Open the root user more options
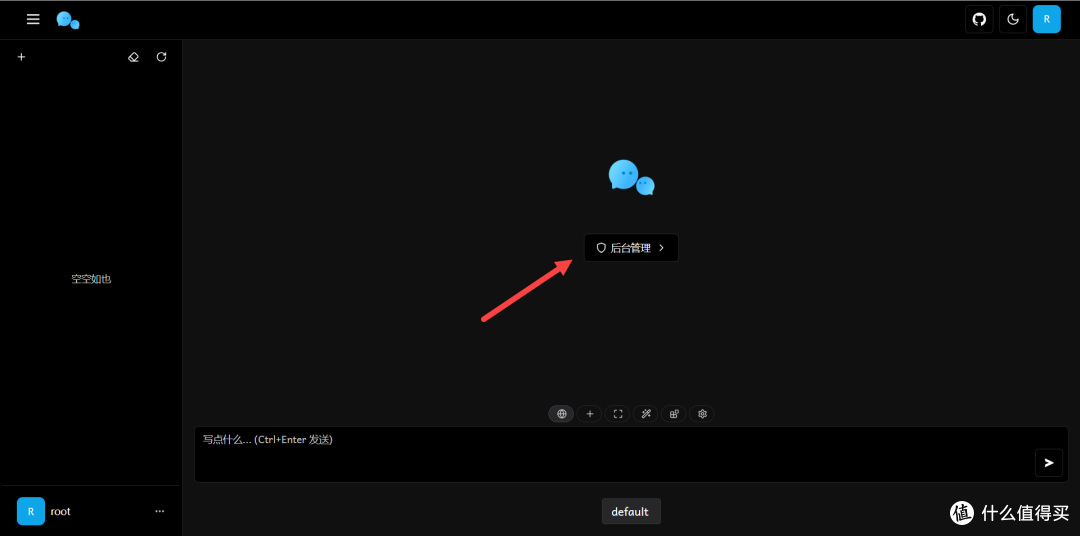This screenshot has width=1080, height=536. tap(160, 511)
